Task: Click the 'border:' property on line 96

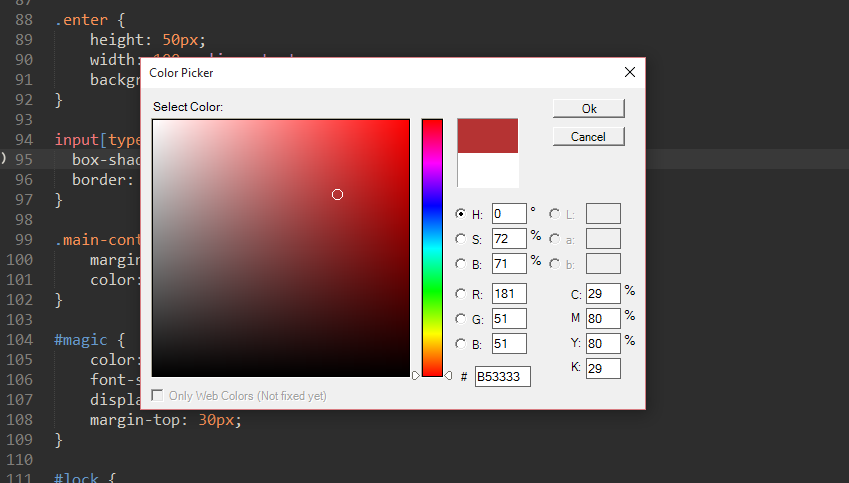Action: coord(103,180)
